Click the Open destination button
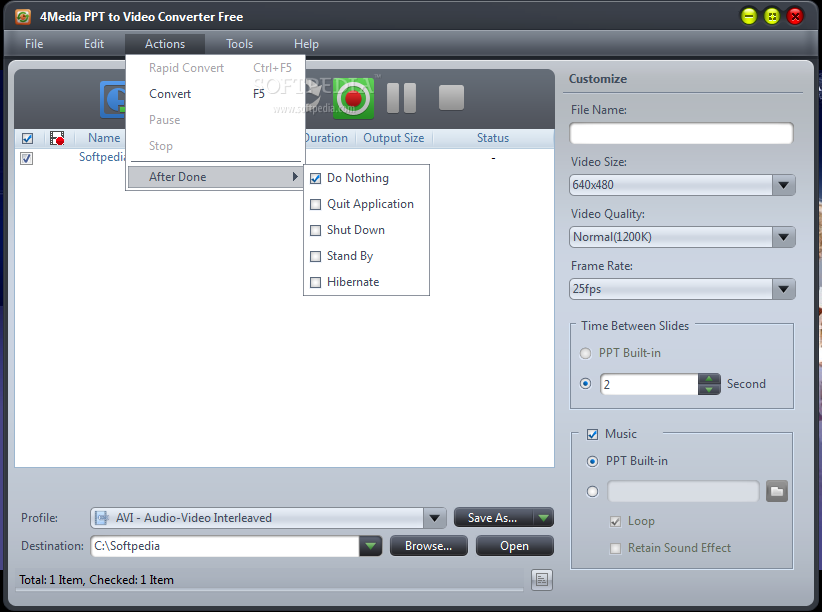The width and height of the screenshot is (822, 612). click(x=514, y=546)
